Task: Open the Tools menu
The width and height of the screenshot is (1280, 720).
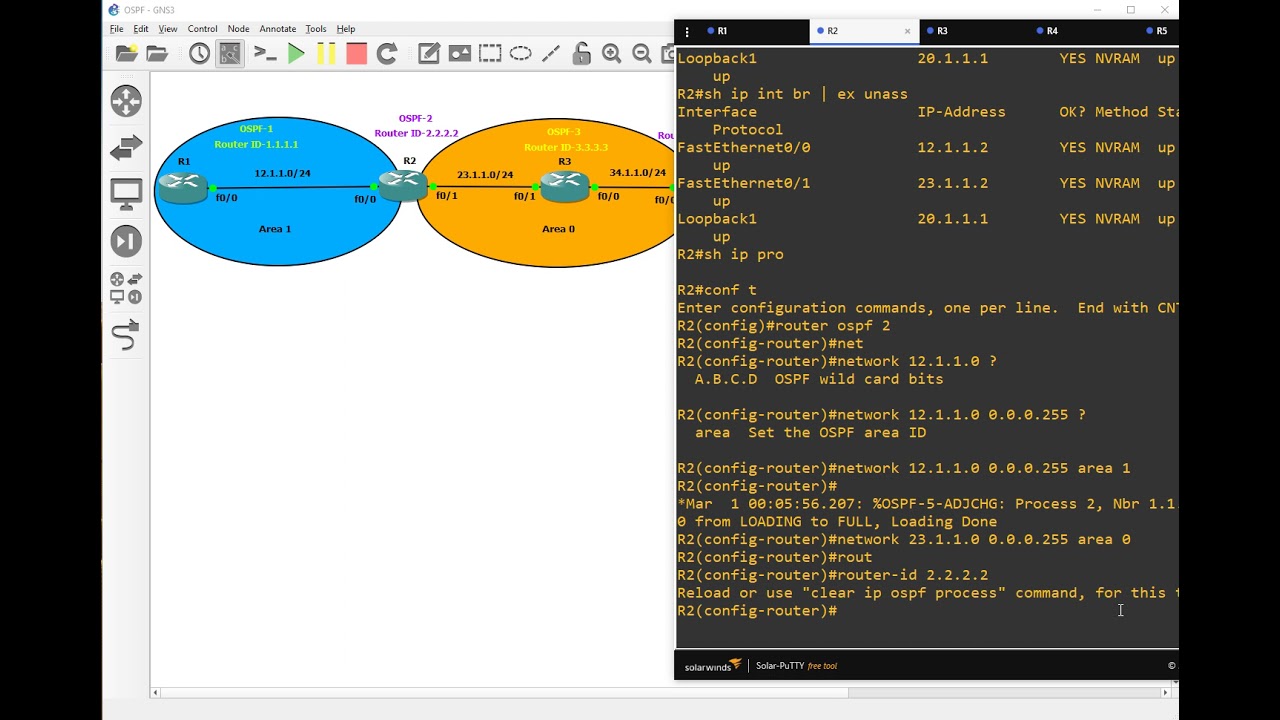Action: 316,29
